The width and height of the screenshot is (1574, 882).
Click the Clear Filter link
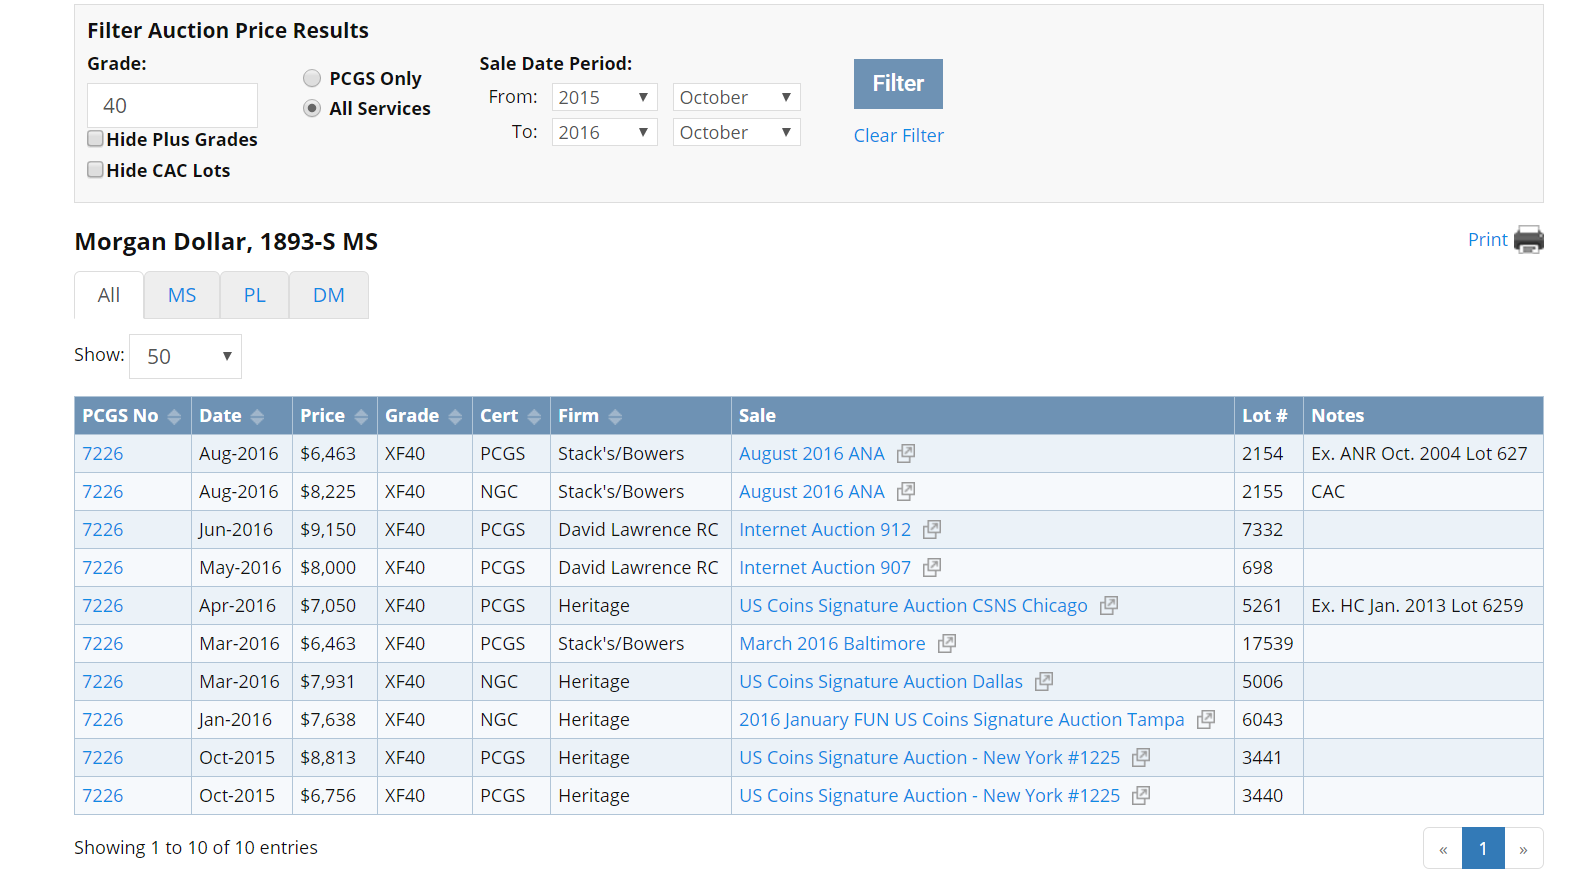(x=898, y=135)
